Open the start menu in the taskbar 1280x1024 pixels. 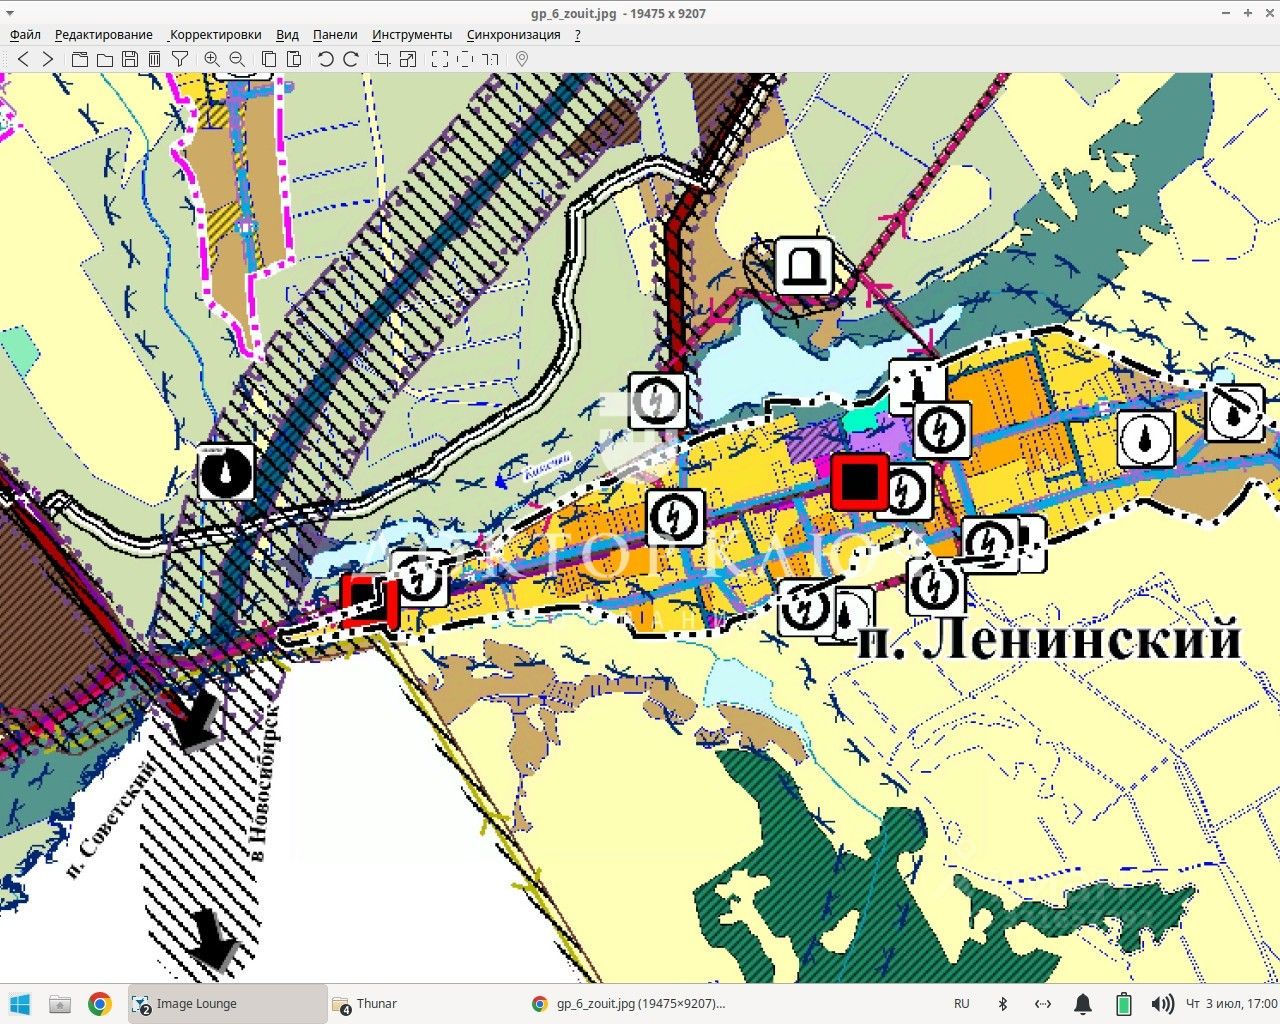tap(19, 1004)
